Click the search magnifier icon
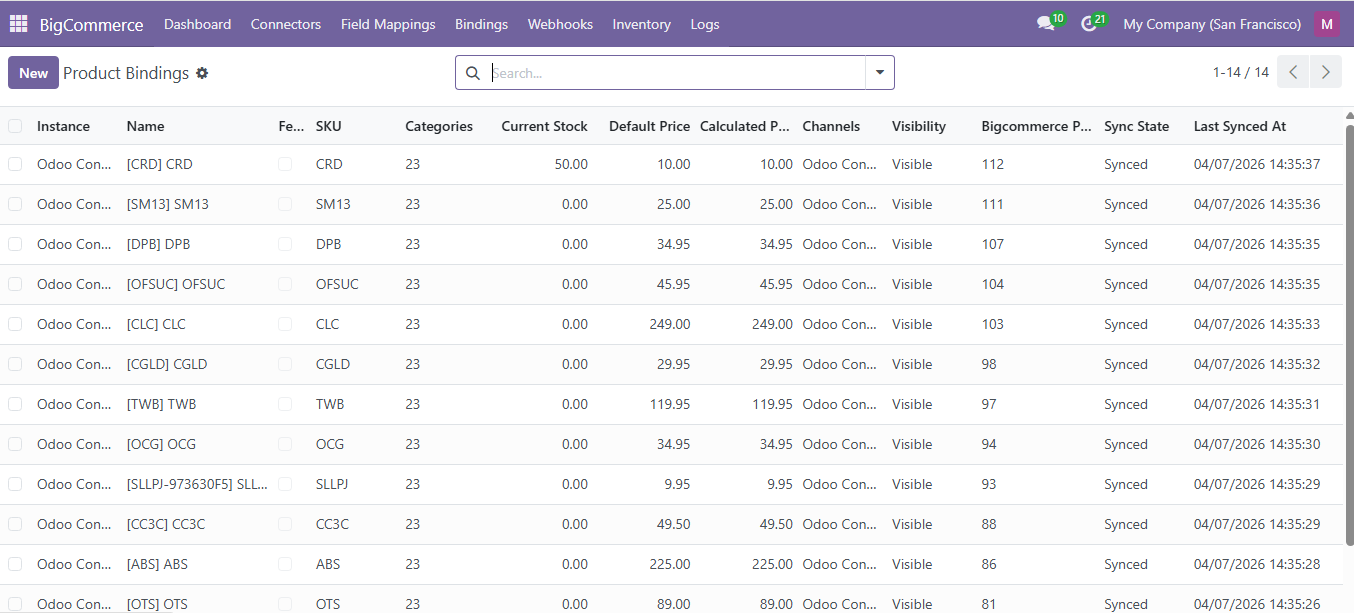 (x=472, y=72)
